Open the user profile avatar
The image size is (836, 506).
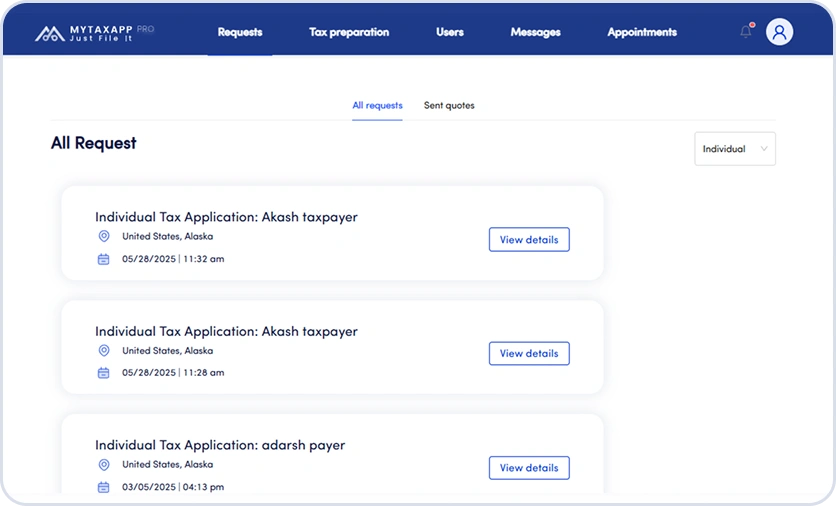779,32
